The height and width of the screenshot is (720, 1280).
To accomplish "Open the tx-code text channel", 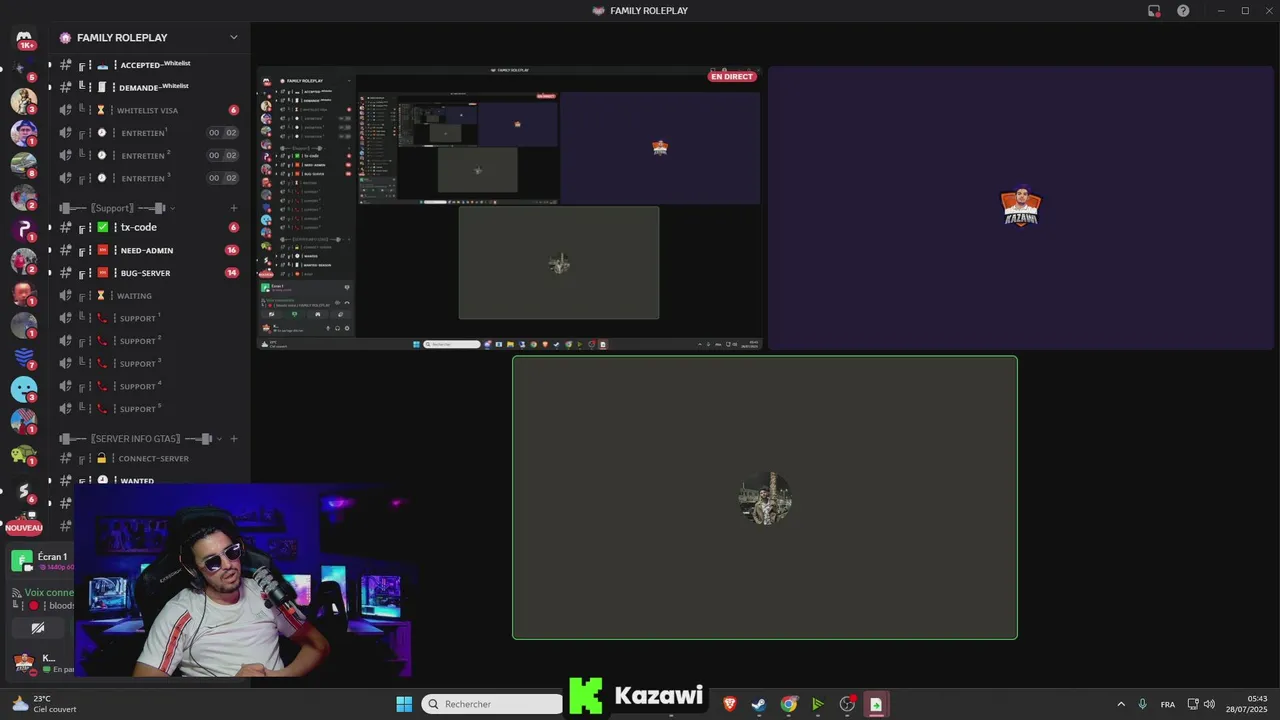I will click(148, 227).
